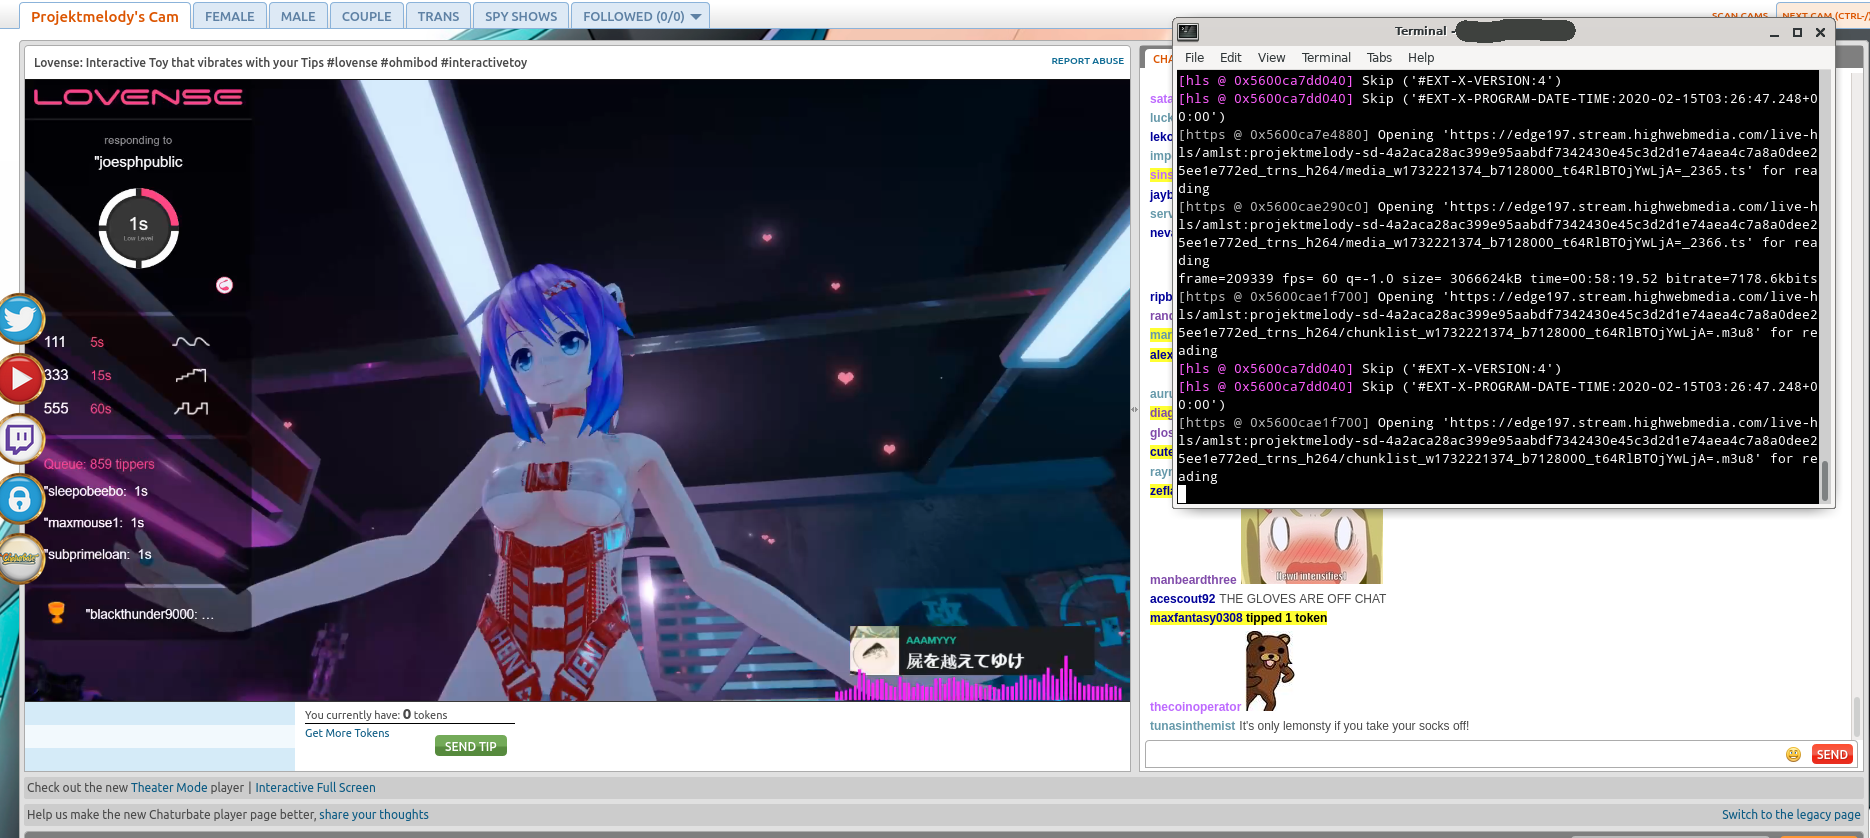Viewport: 1870px width, 838px height.
Task: Click the red YouTube play icon
Action: click(18, 379)
